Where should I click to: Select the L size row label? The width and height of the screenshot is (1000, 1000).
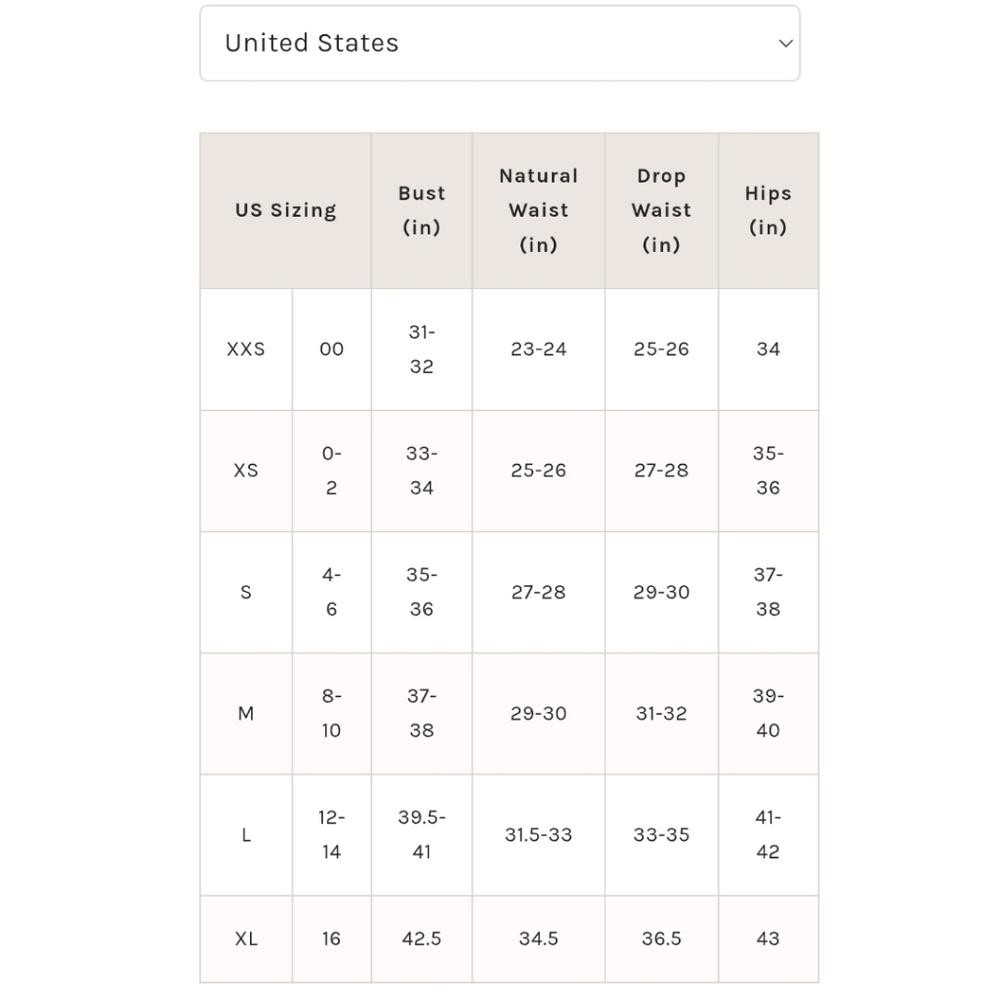tap(246, 835)
